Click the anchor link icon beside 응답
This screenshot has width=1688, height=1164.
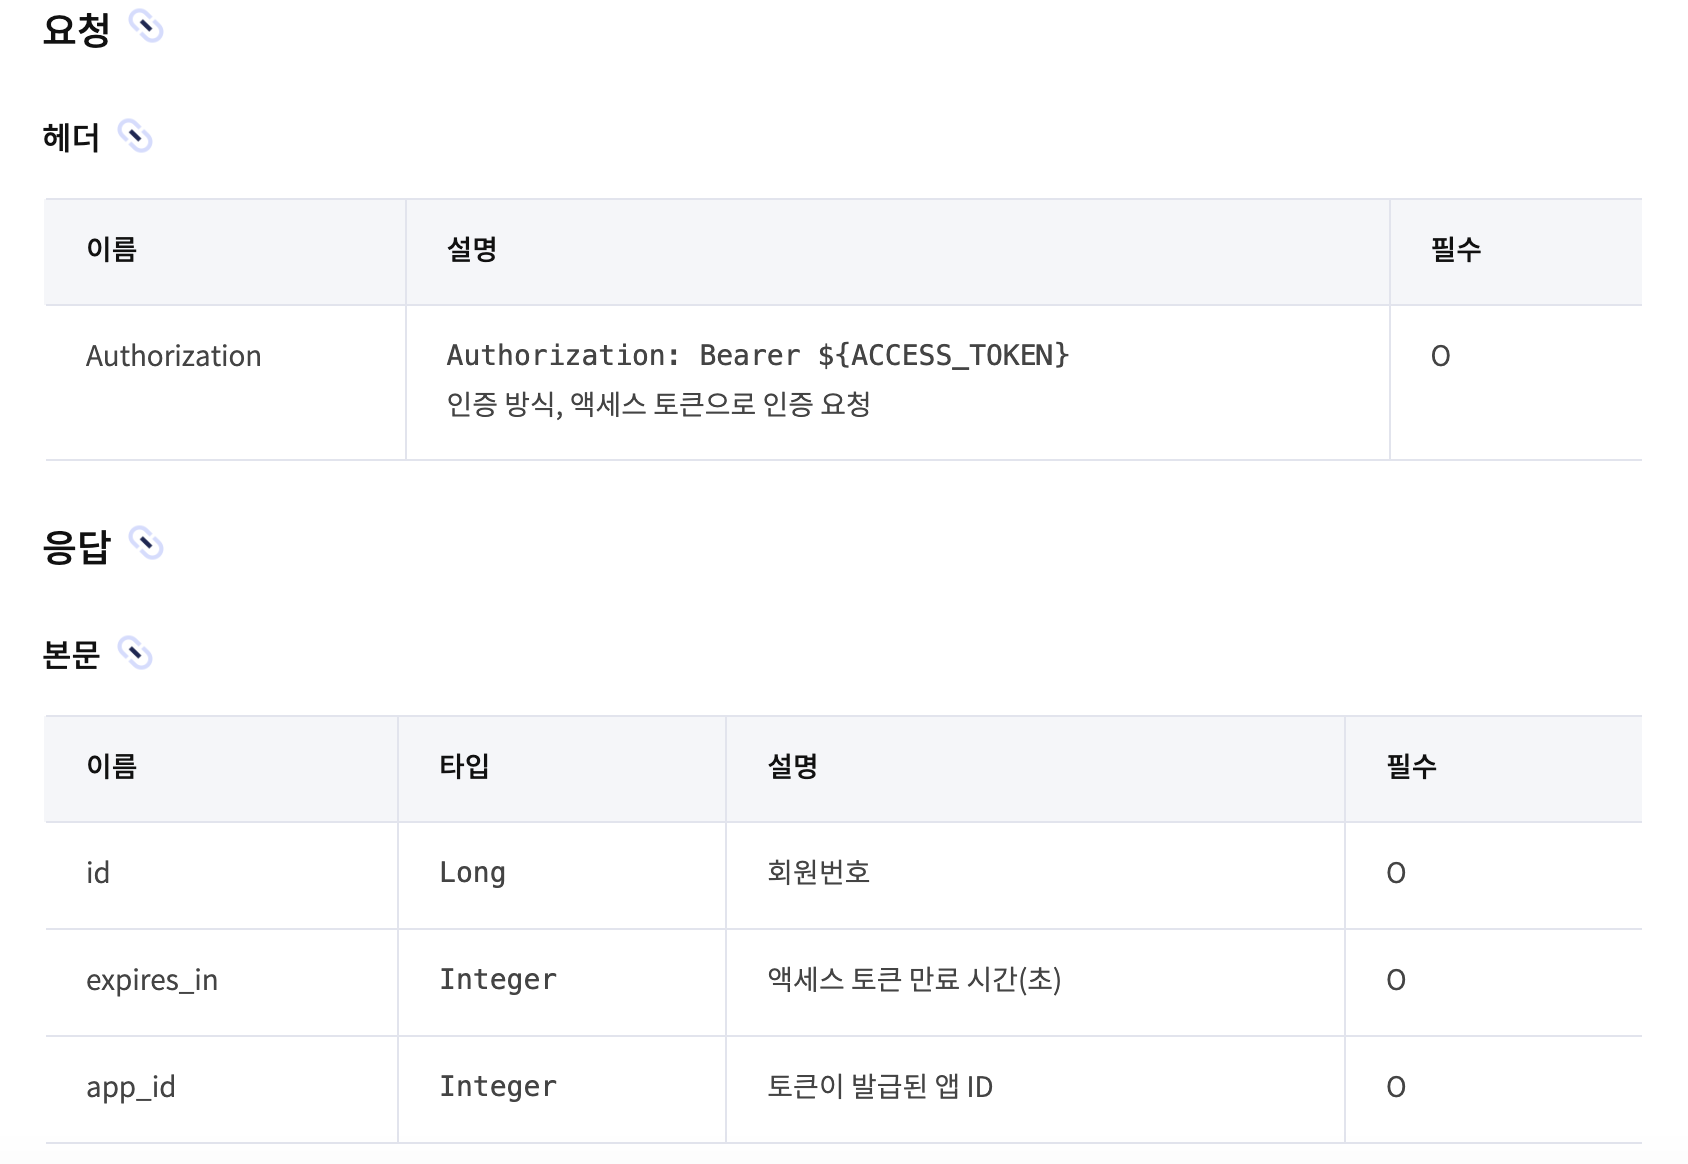(x=146, y=544)
